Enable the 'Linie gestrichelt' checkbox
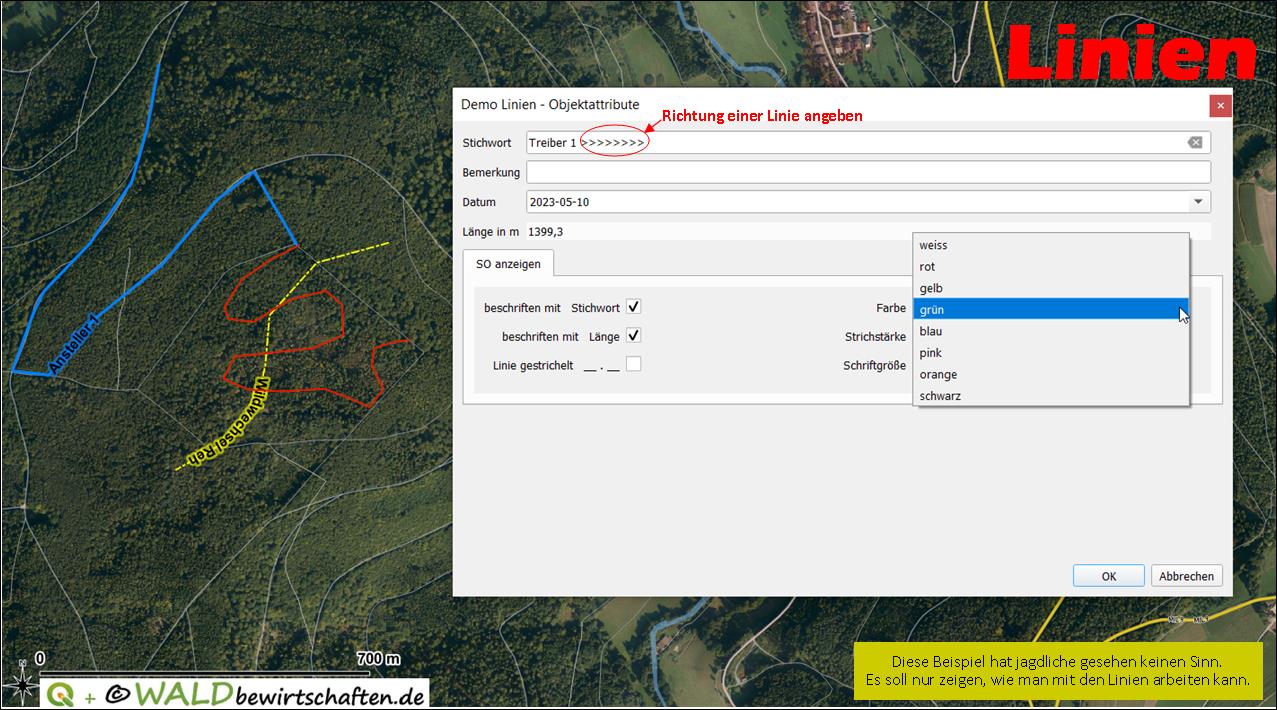Viewport: 1277px width, 710px height. [633, 364]
